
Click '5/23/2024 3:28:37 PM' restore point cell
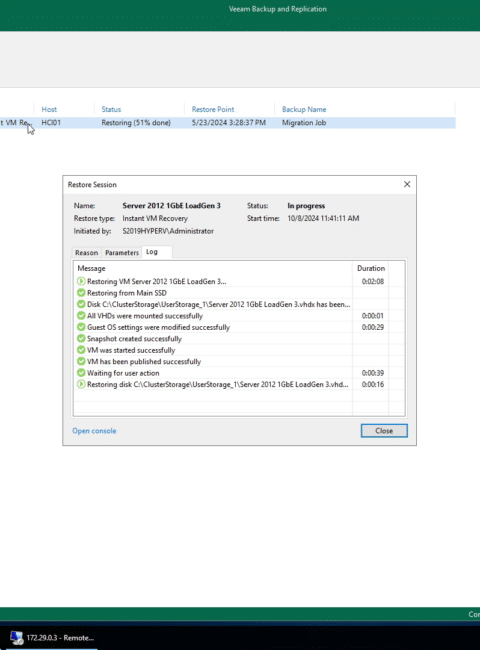[x=228, y=123]
